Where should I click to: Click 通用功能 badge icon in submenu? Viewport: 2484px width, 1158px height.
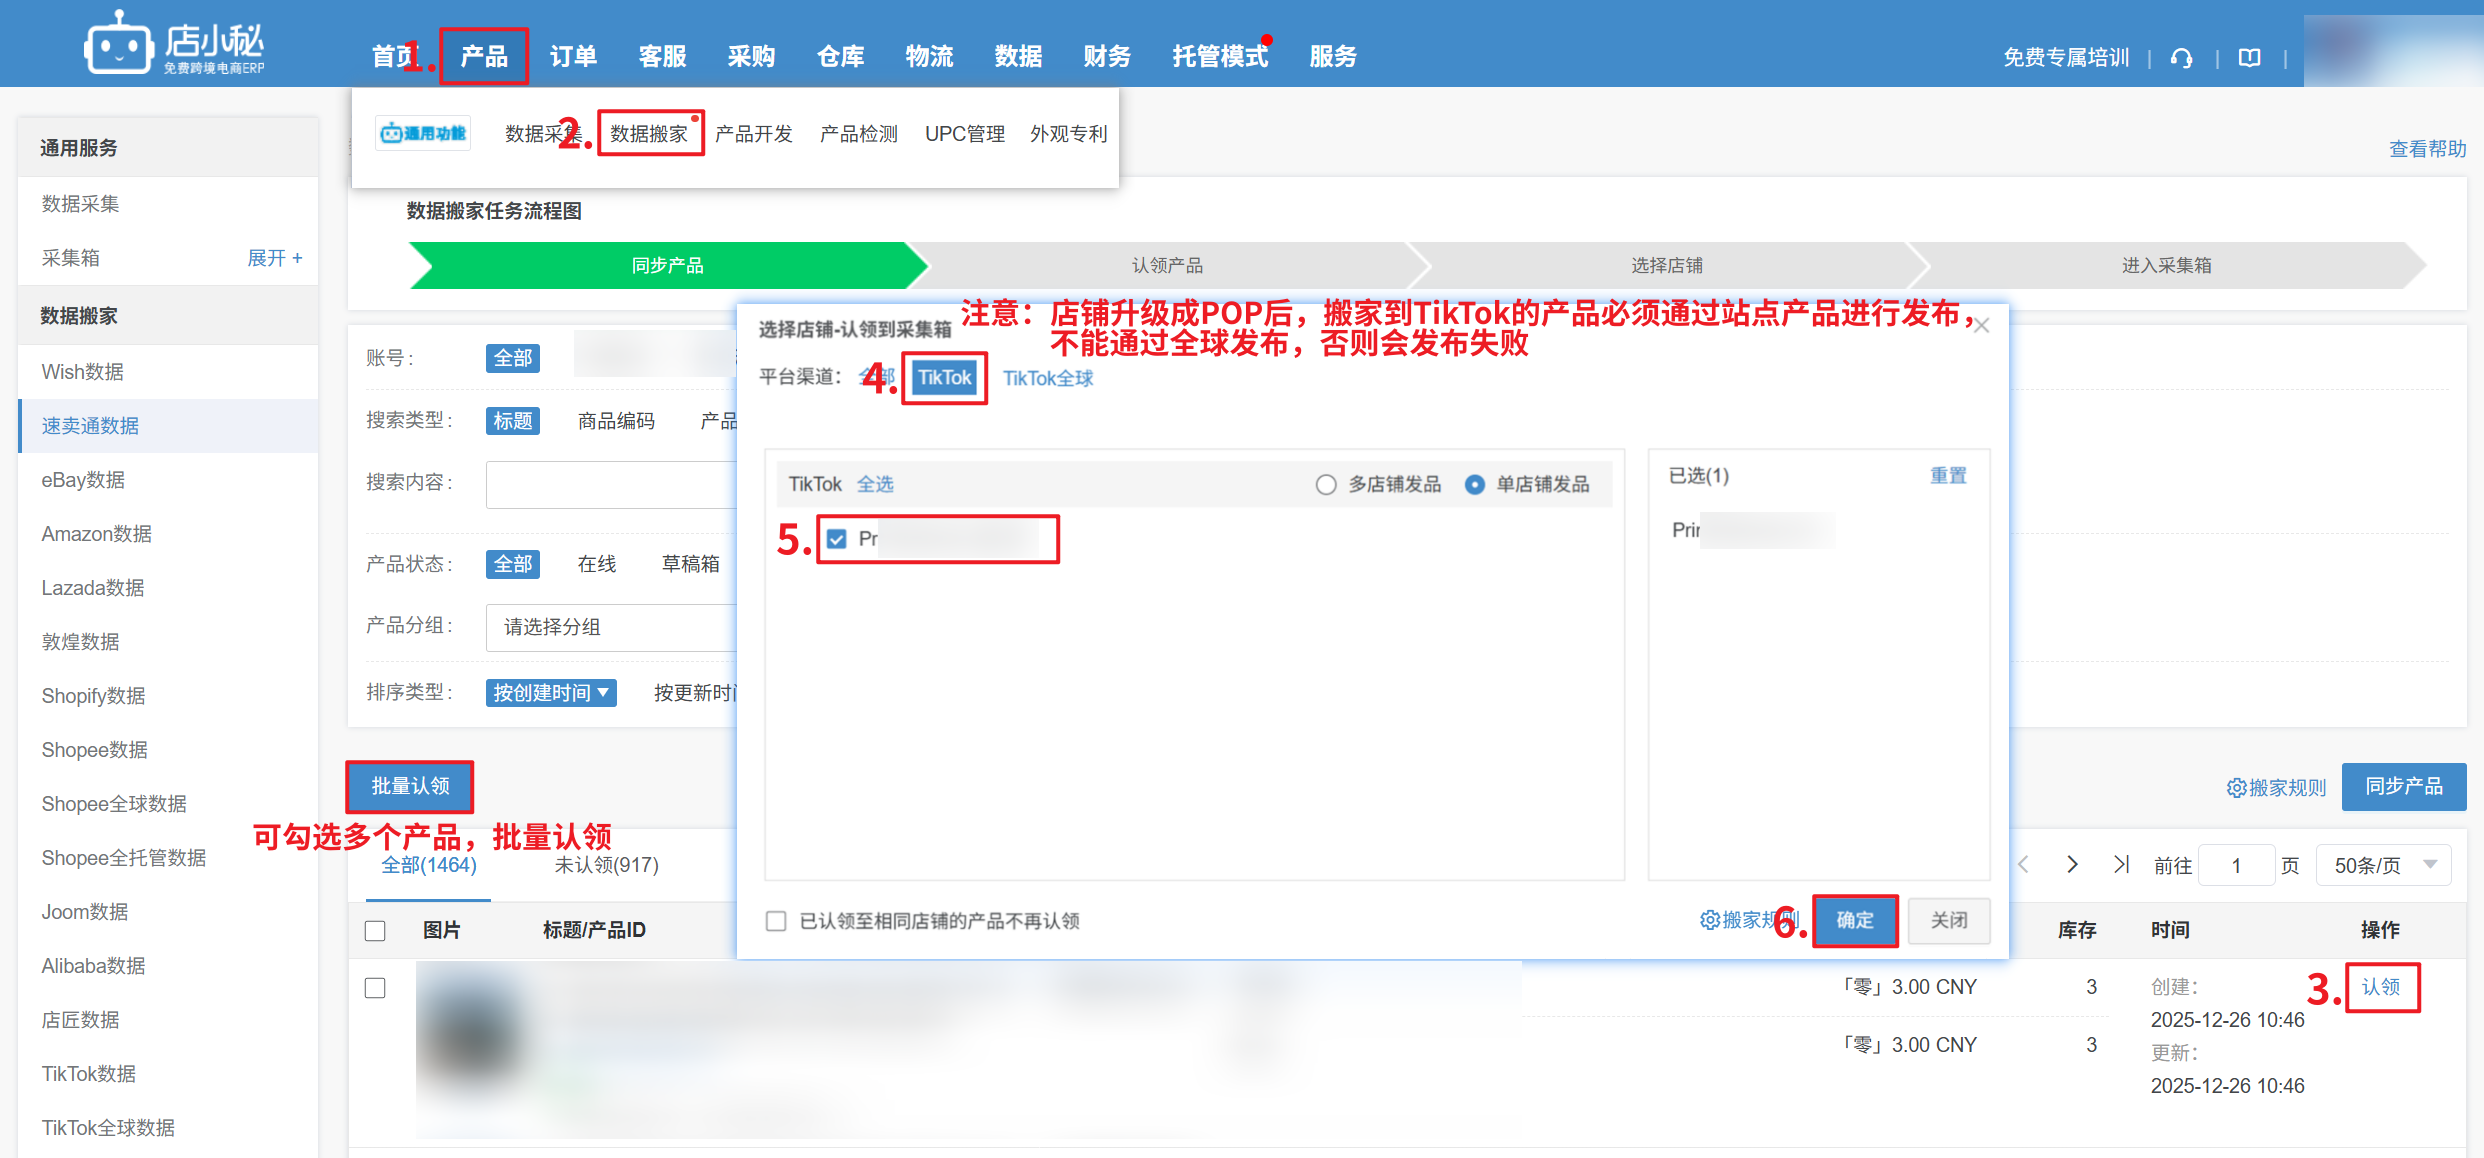pos(423,133)
